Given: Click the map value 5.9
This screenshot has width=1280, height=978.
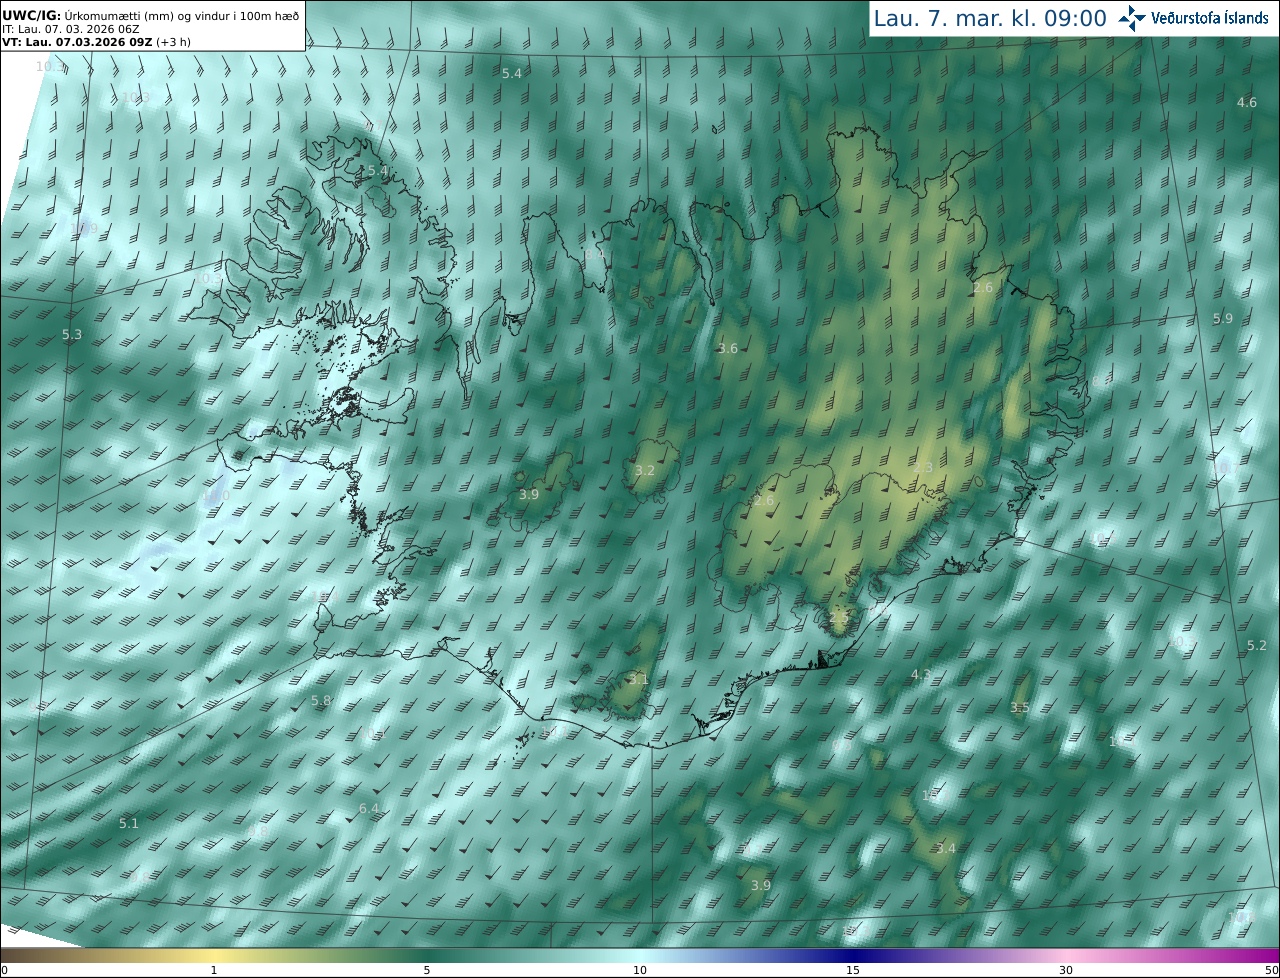Looking at the screenshot, I should (1223, 319).
